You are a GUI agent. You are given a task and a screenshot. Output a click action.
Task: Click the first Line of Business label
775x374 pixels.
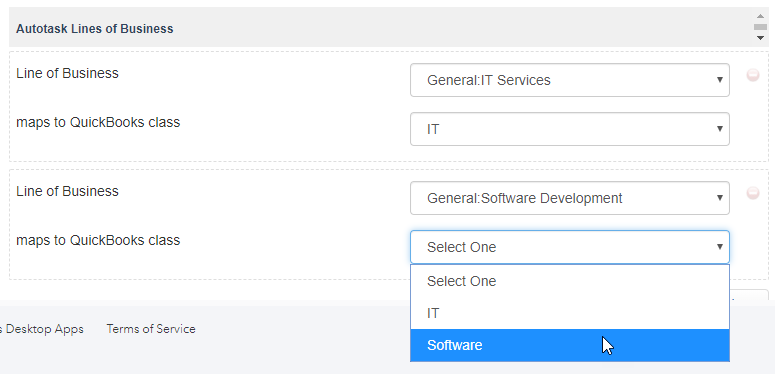(67, 73)
